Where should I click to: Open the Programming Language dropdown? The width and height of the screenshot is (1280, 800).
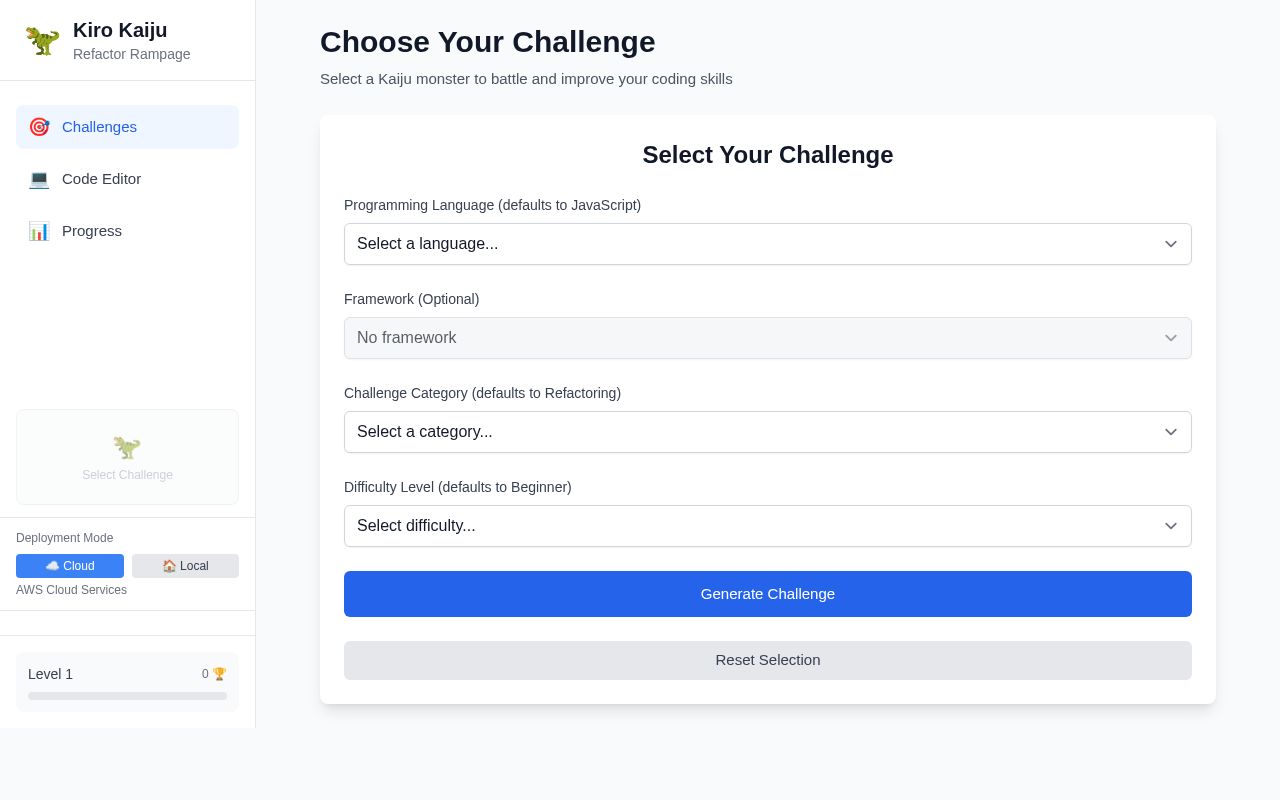click(x=768, y=244)
